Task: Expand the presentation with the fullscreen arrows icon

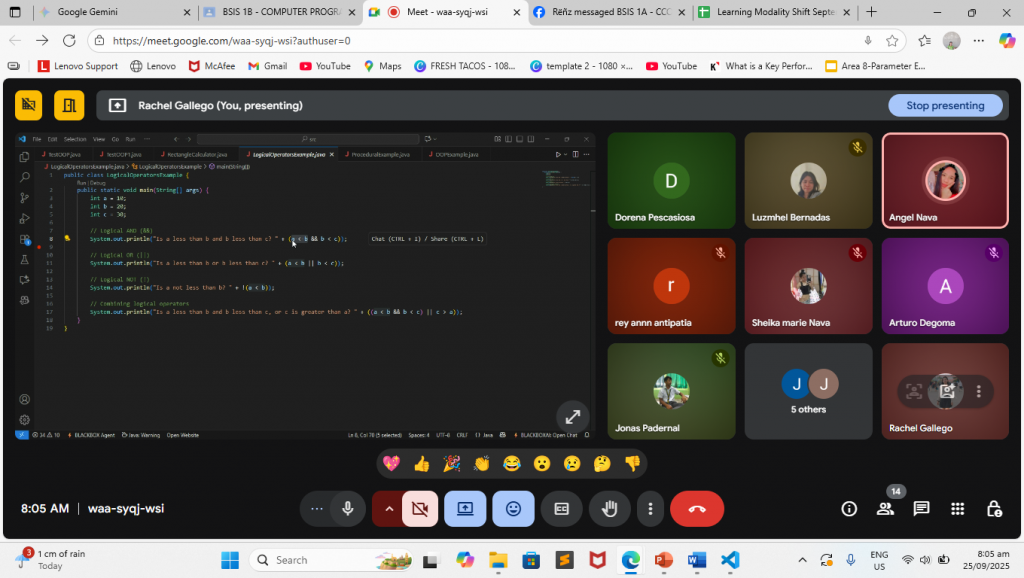Action: [x=572, y=417]
